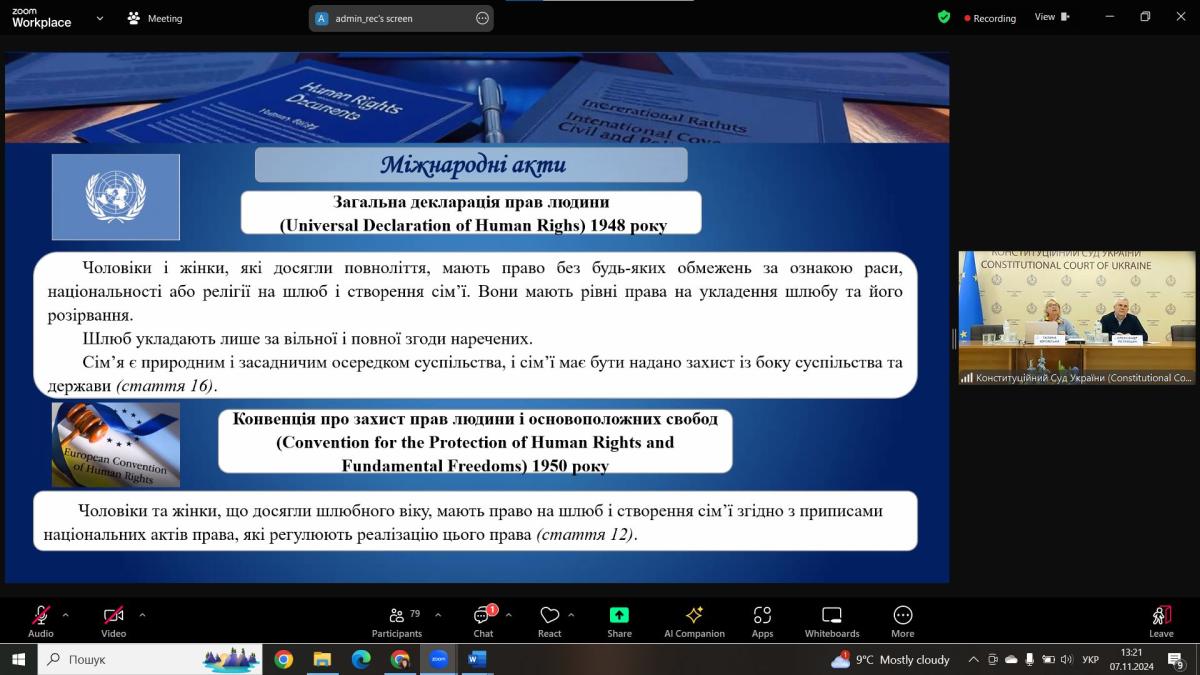Select the Constitutional Court speaker video thumbnail
This screenshot has width=1200, height=675.
pos(1077,318)
